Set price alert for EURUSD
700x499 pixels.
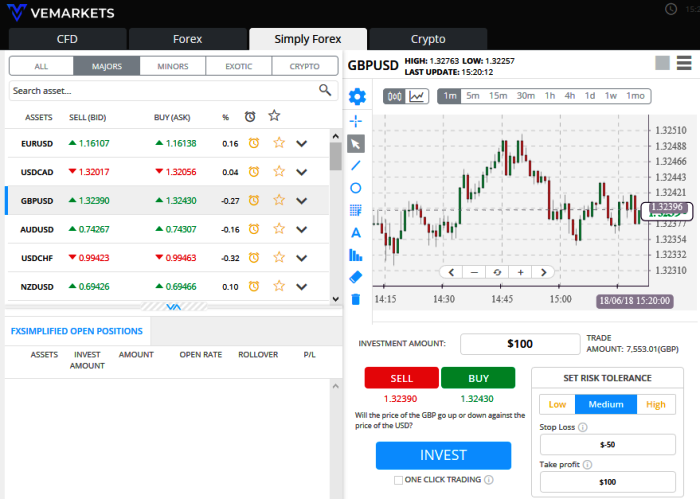pyautogui.click(x=254, y=143)
